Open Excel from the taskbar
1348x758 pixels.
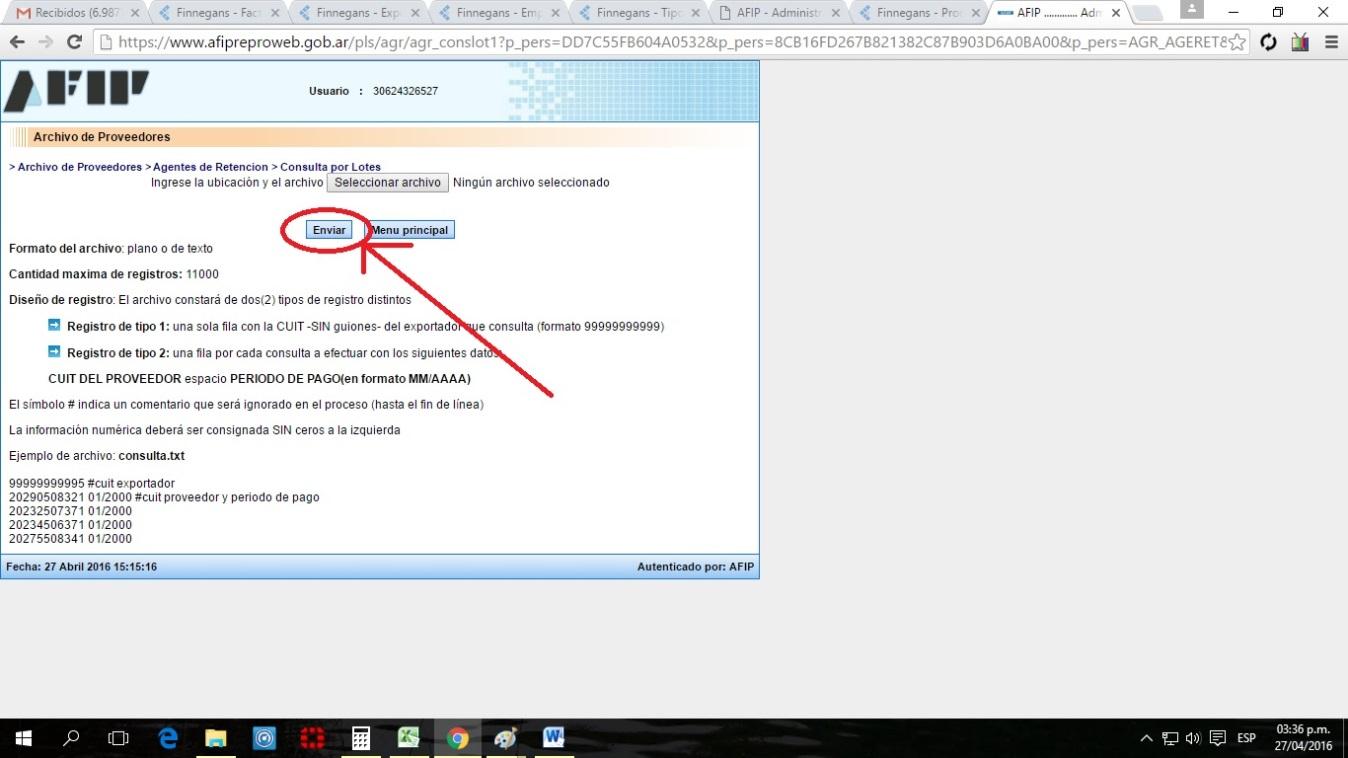click(x=409, y=738)
